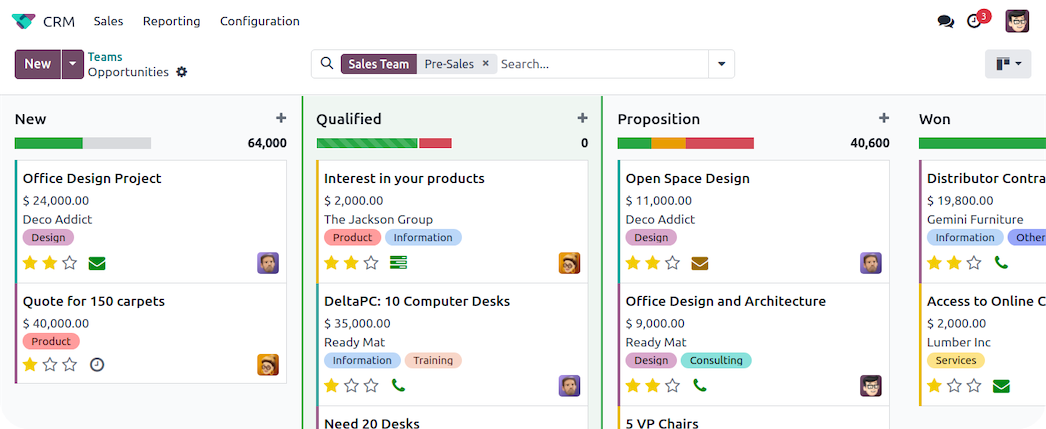Remove the Pre-Sales filter facet

pos(486,63)
